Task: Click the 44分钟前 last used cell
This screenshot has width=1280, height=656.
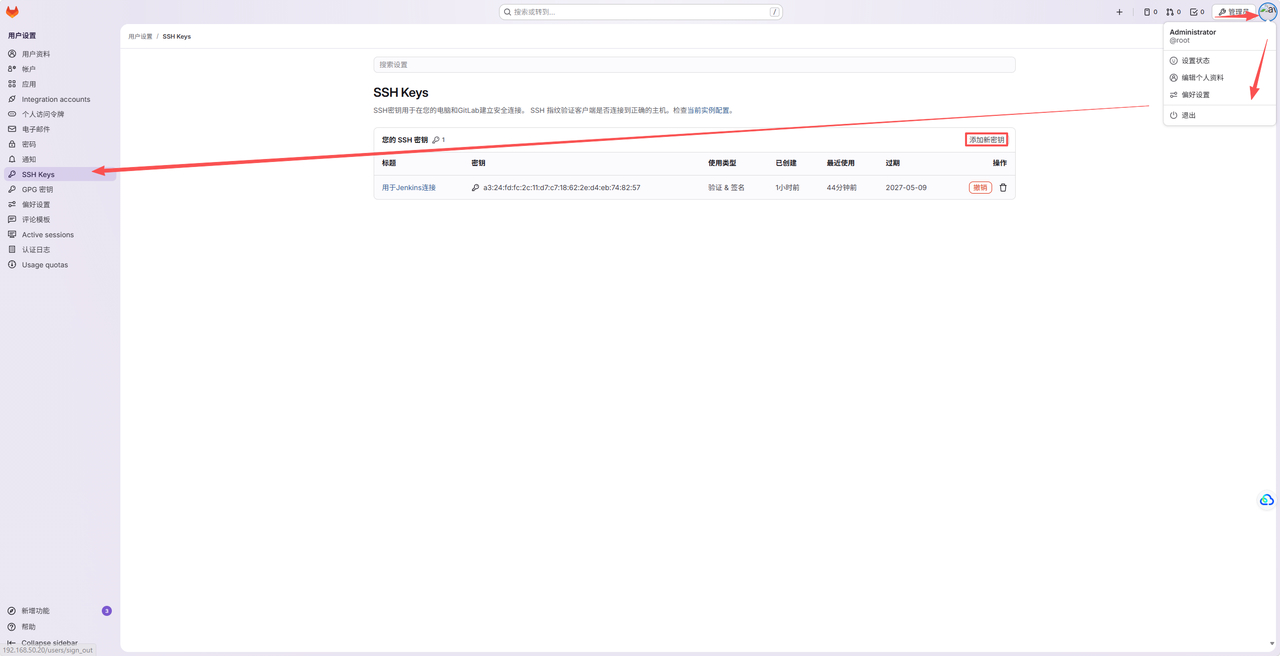Action: tap(842, 188)
